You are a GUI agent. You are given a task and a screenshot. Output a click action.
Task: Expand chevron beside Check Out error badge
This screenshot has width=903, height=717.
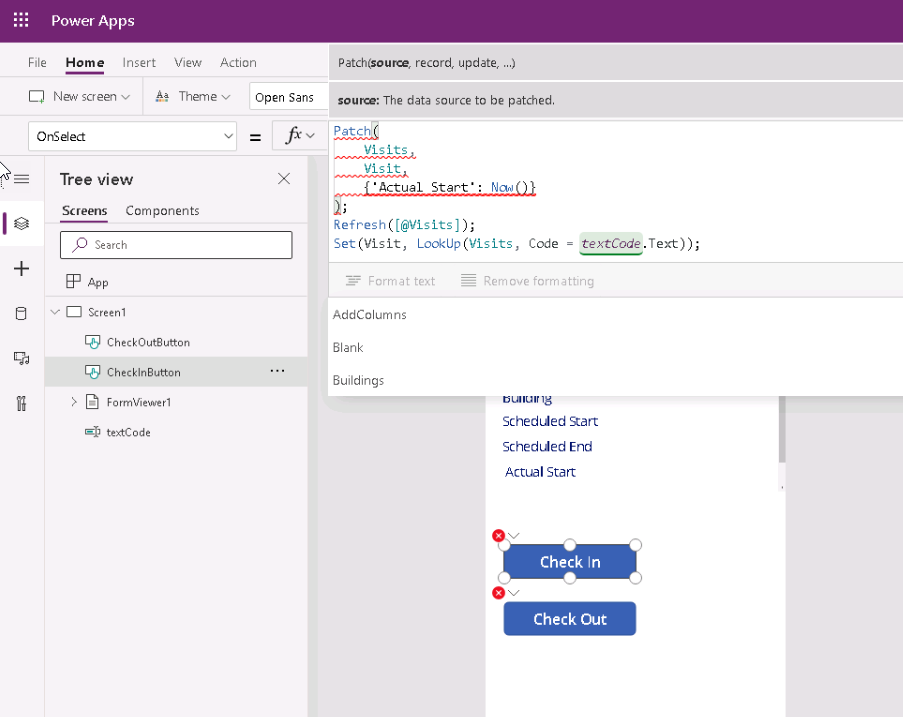(x=514, y=593)
